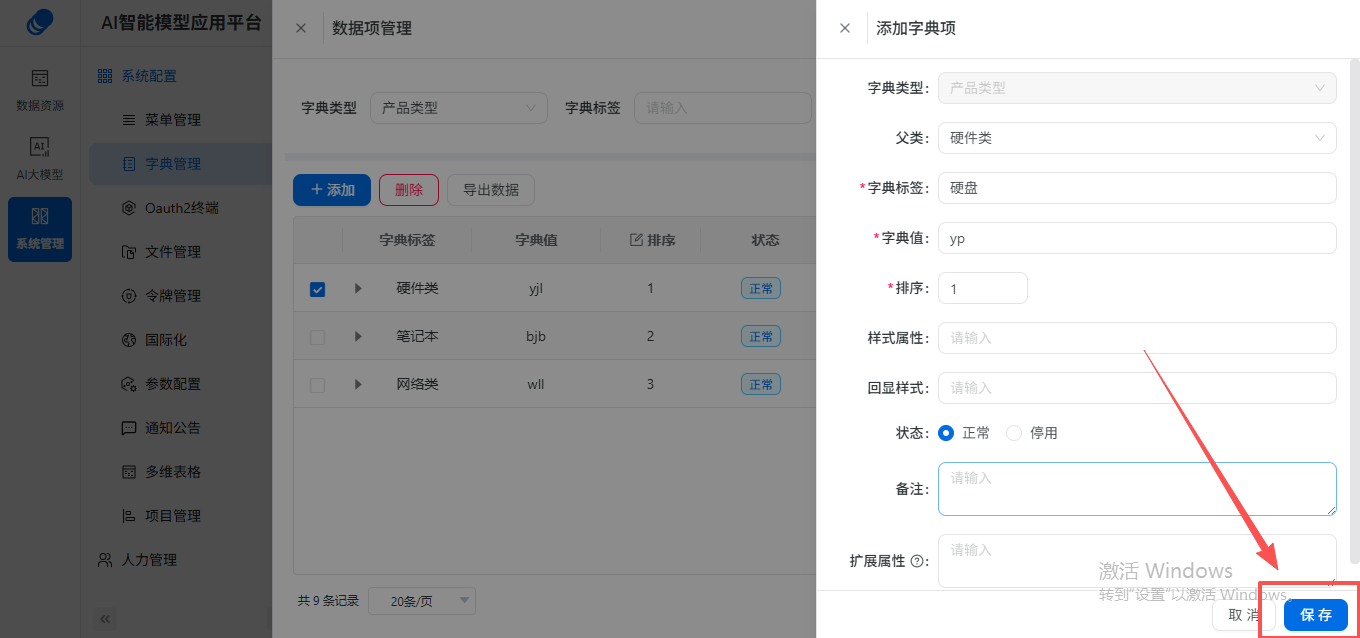This screenshot has height=638, width=1360.
Task: Click the 字典标签 search input
Action: click(722, 108)
